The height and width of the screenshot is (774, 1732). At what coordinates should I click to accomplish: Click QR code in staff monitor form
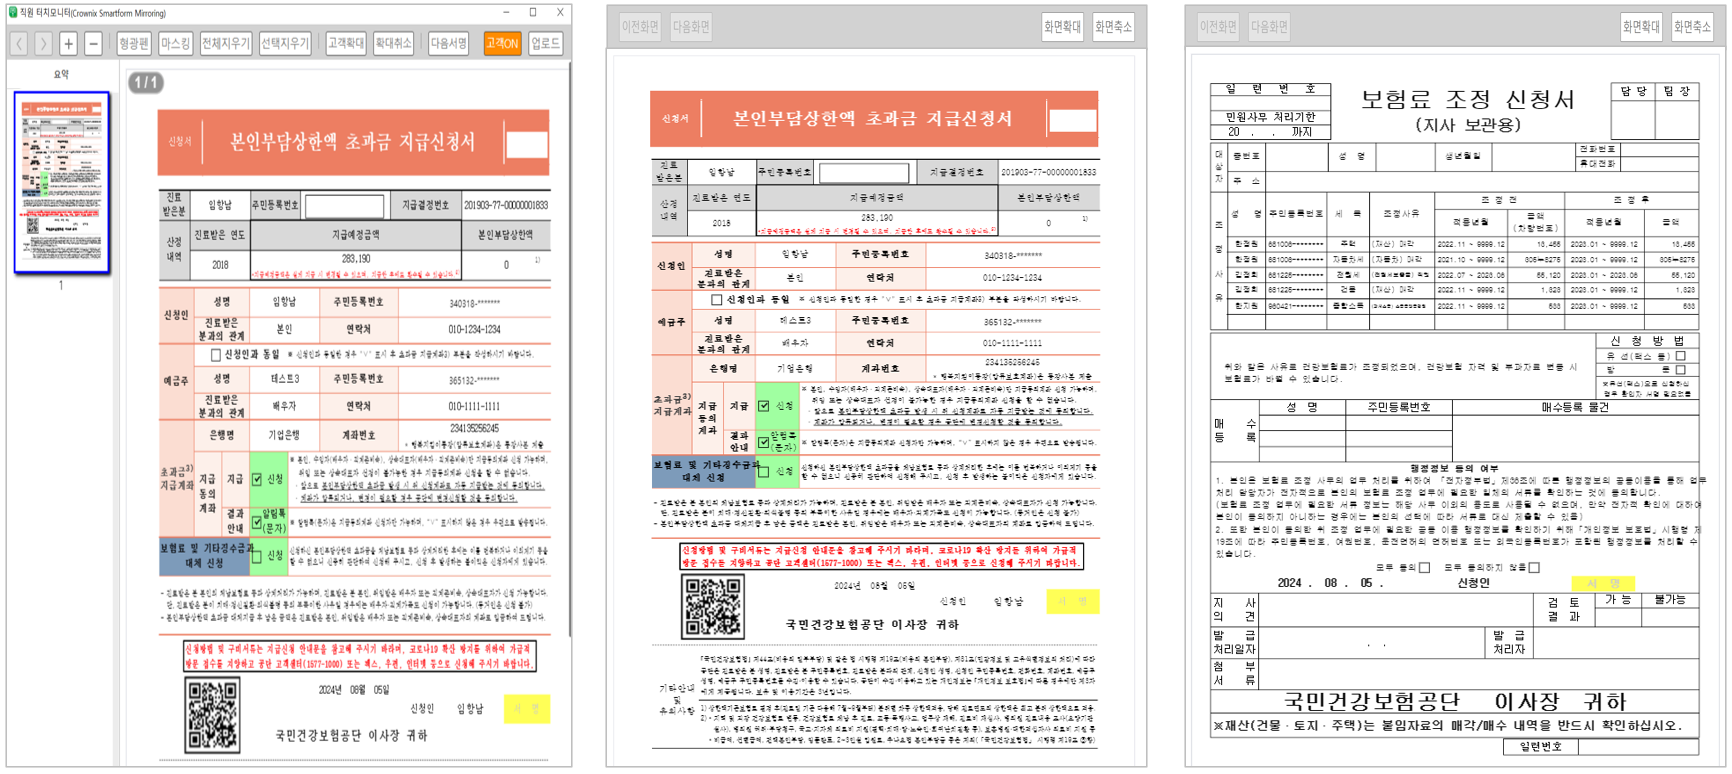click(x=212, y=715)
